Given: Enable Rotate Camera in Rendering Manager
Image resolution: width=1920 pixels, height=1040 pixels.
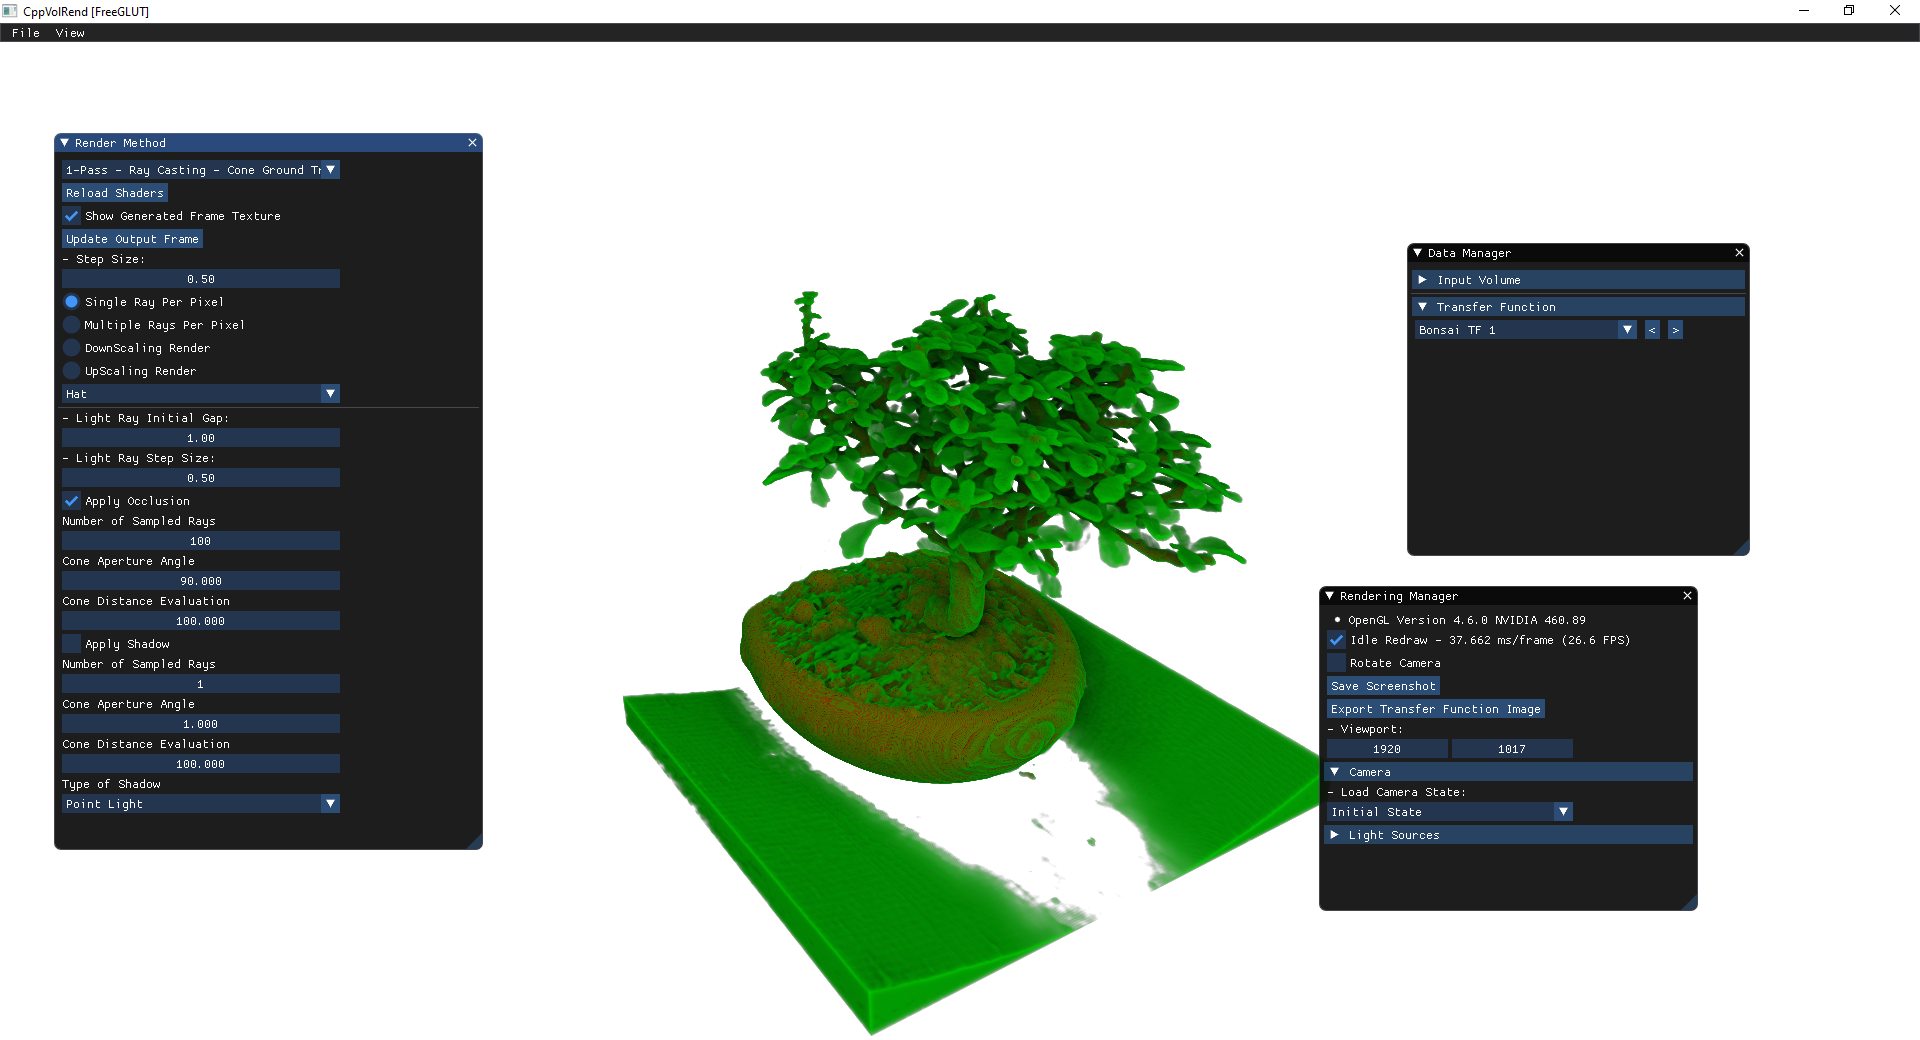Looking at the screenshot, I should 1336,662.
